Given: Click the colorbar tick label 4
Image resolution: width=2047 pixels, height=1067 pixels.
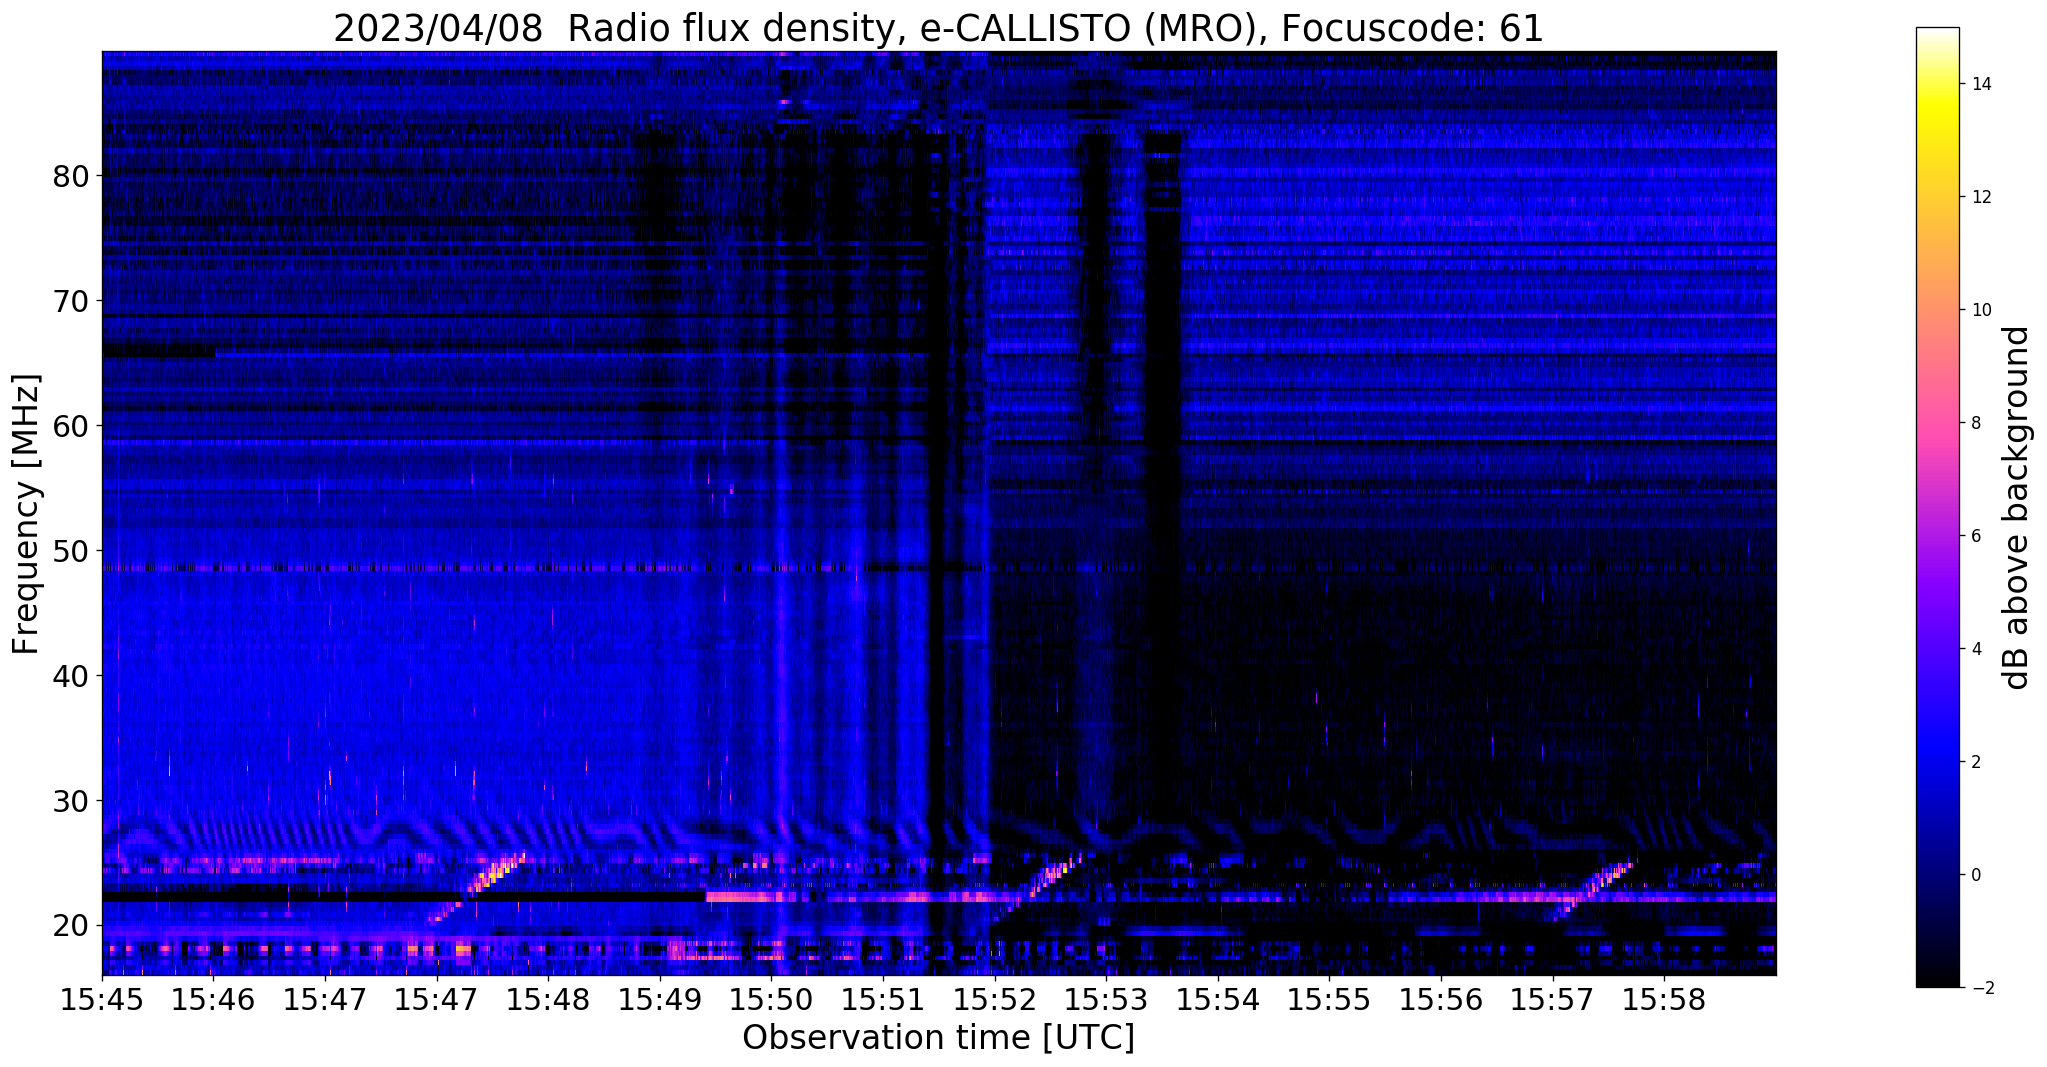Looking at the screenshot, I should coord(1976,649).
